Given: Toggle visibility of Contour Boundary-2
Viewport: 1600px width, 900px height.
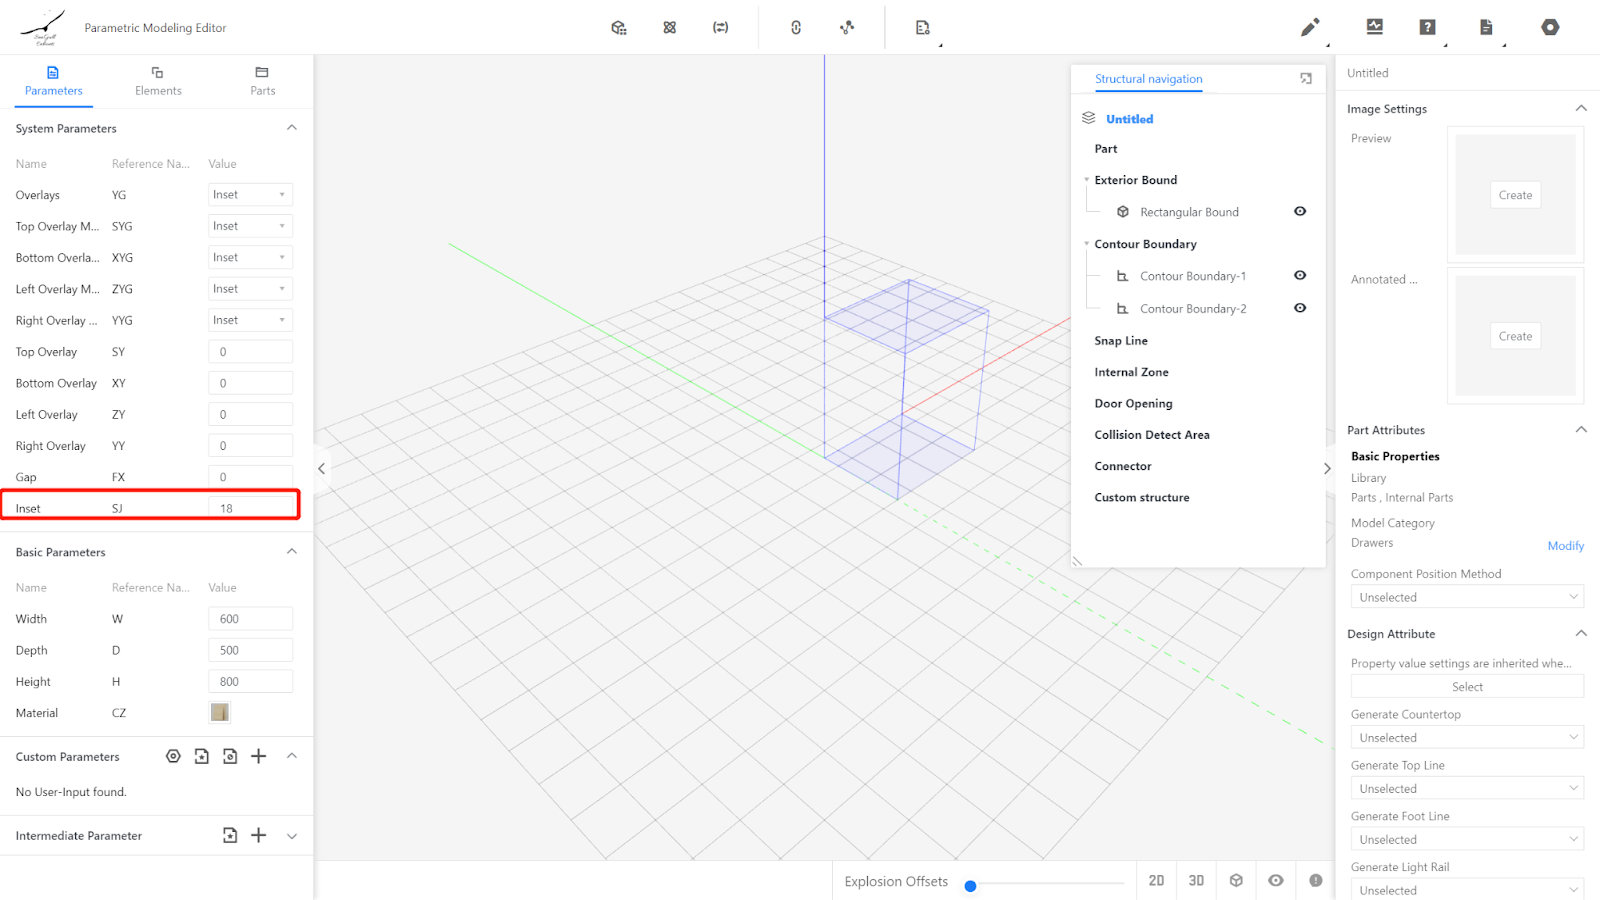Looking at the screenshot, I should [1299, 308].
